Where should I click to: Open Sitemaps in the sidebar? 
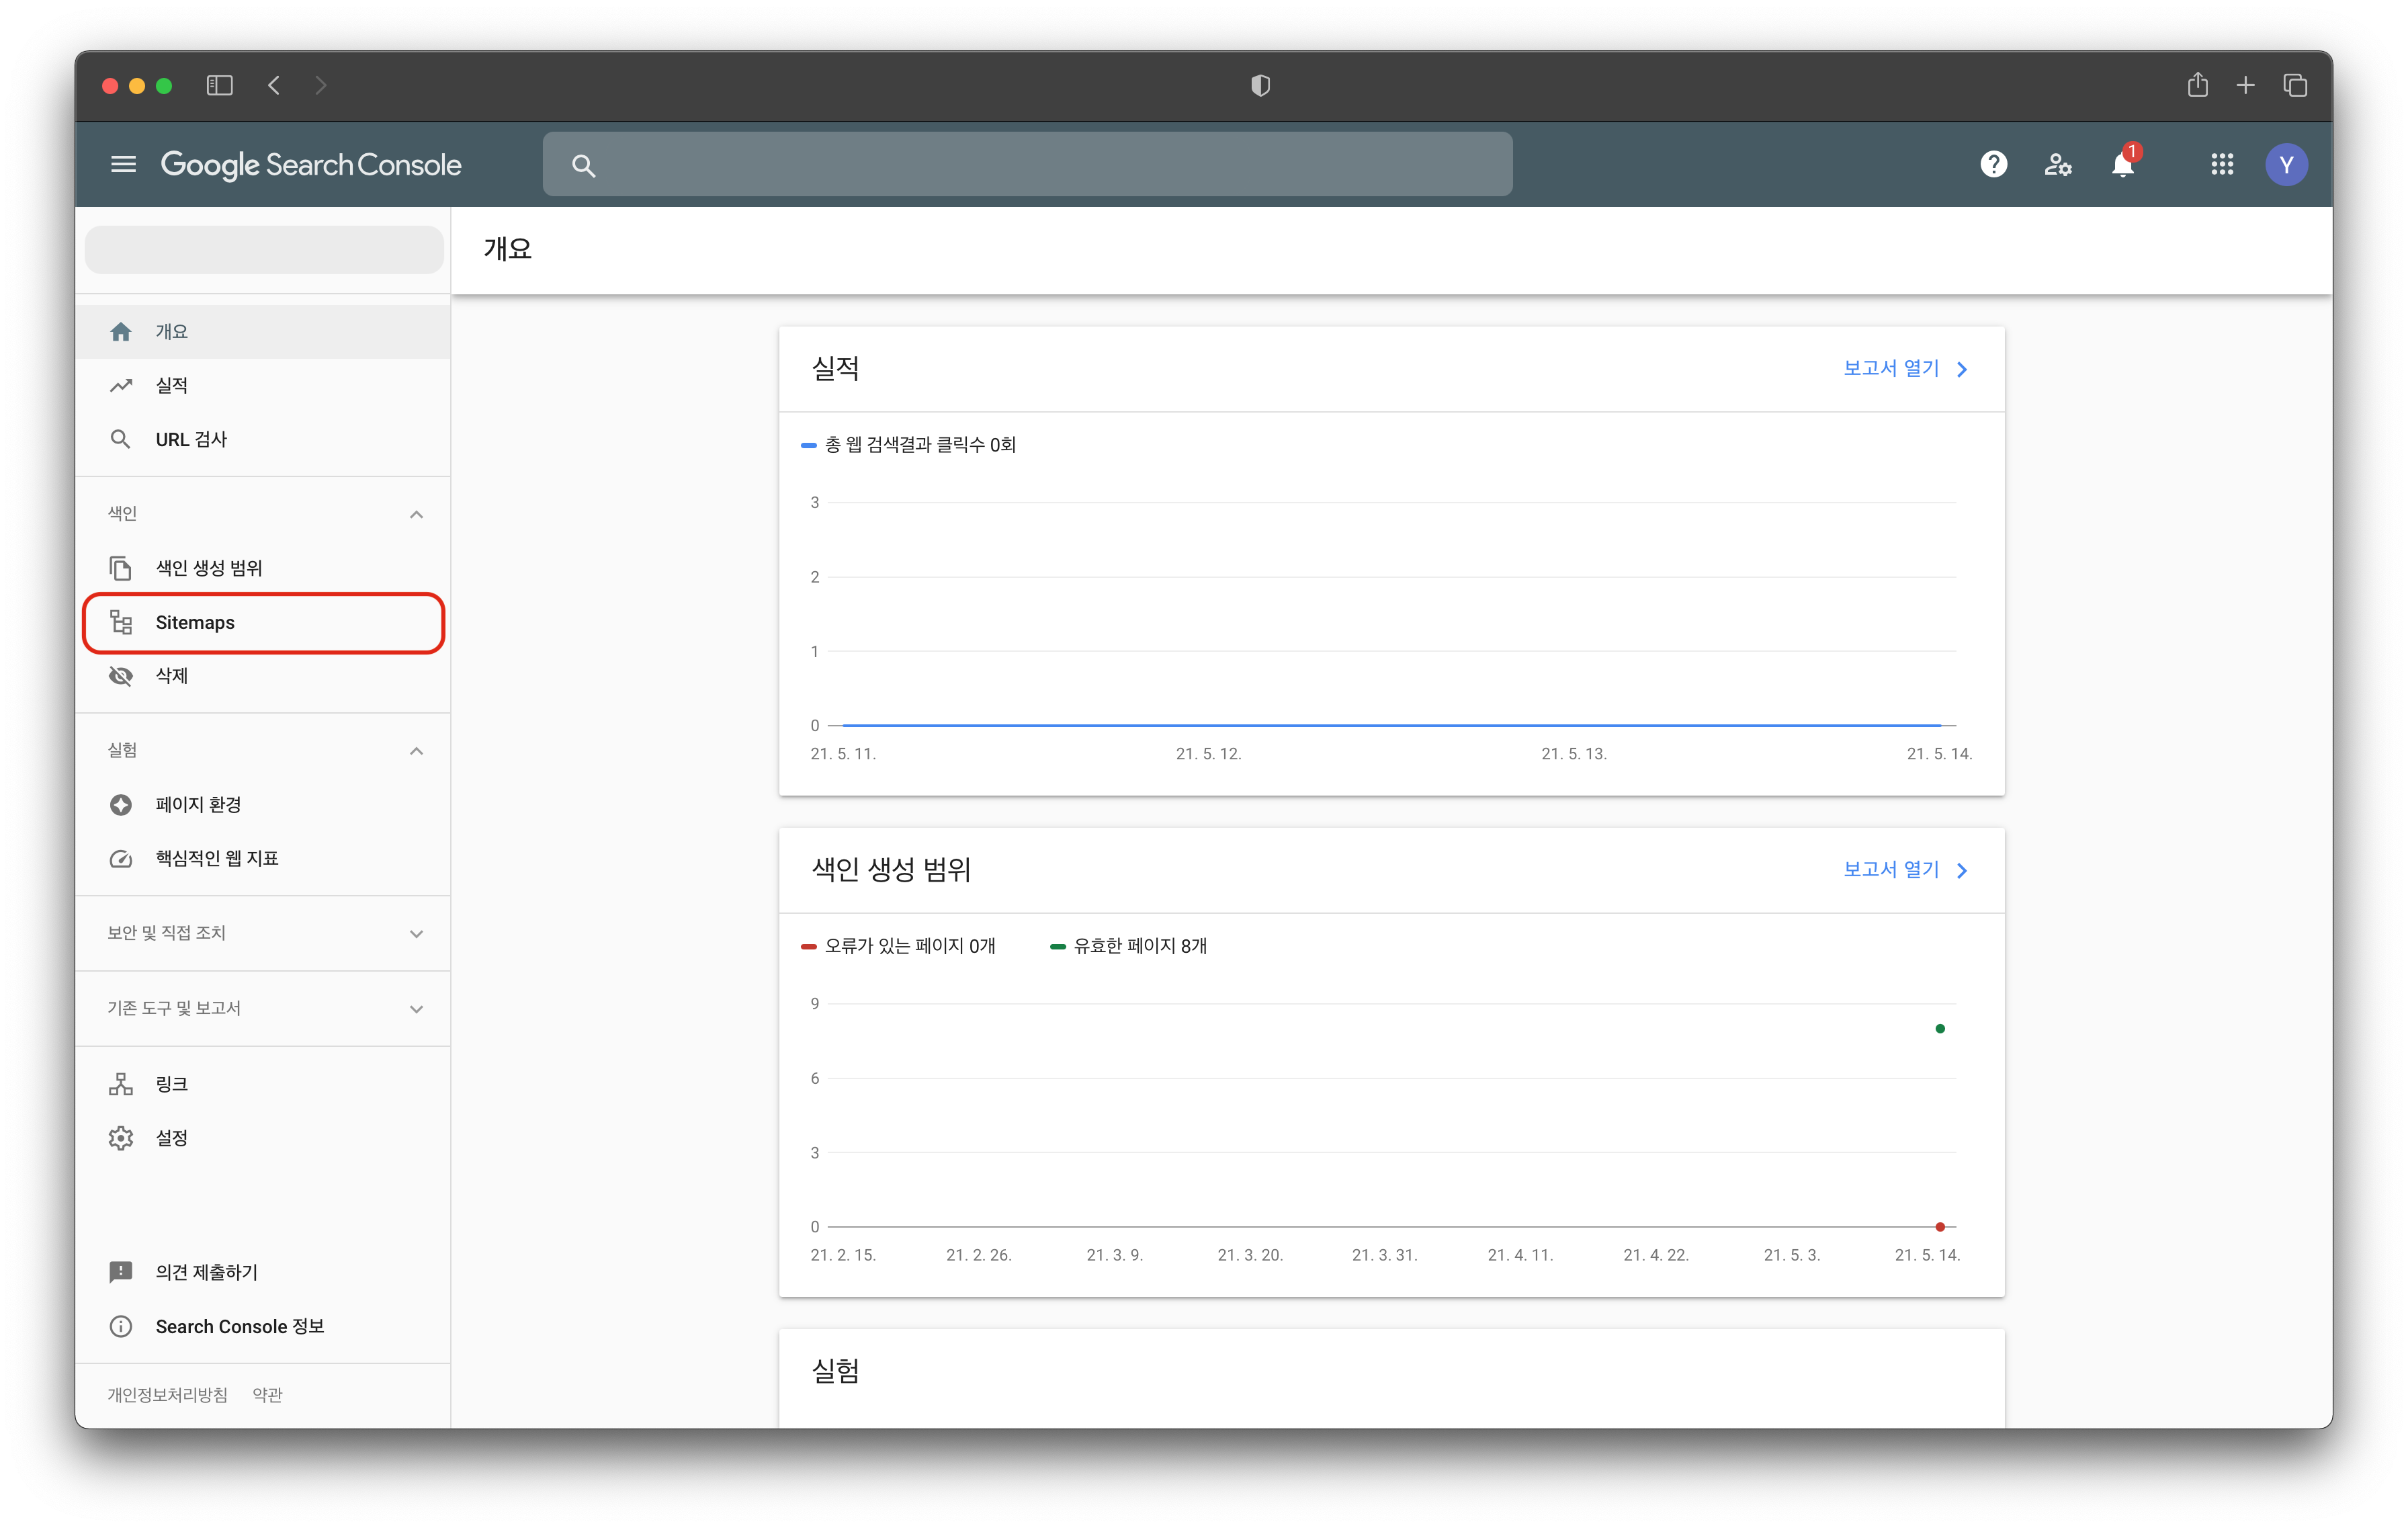click(x=263, y=622)
